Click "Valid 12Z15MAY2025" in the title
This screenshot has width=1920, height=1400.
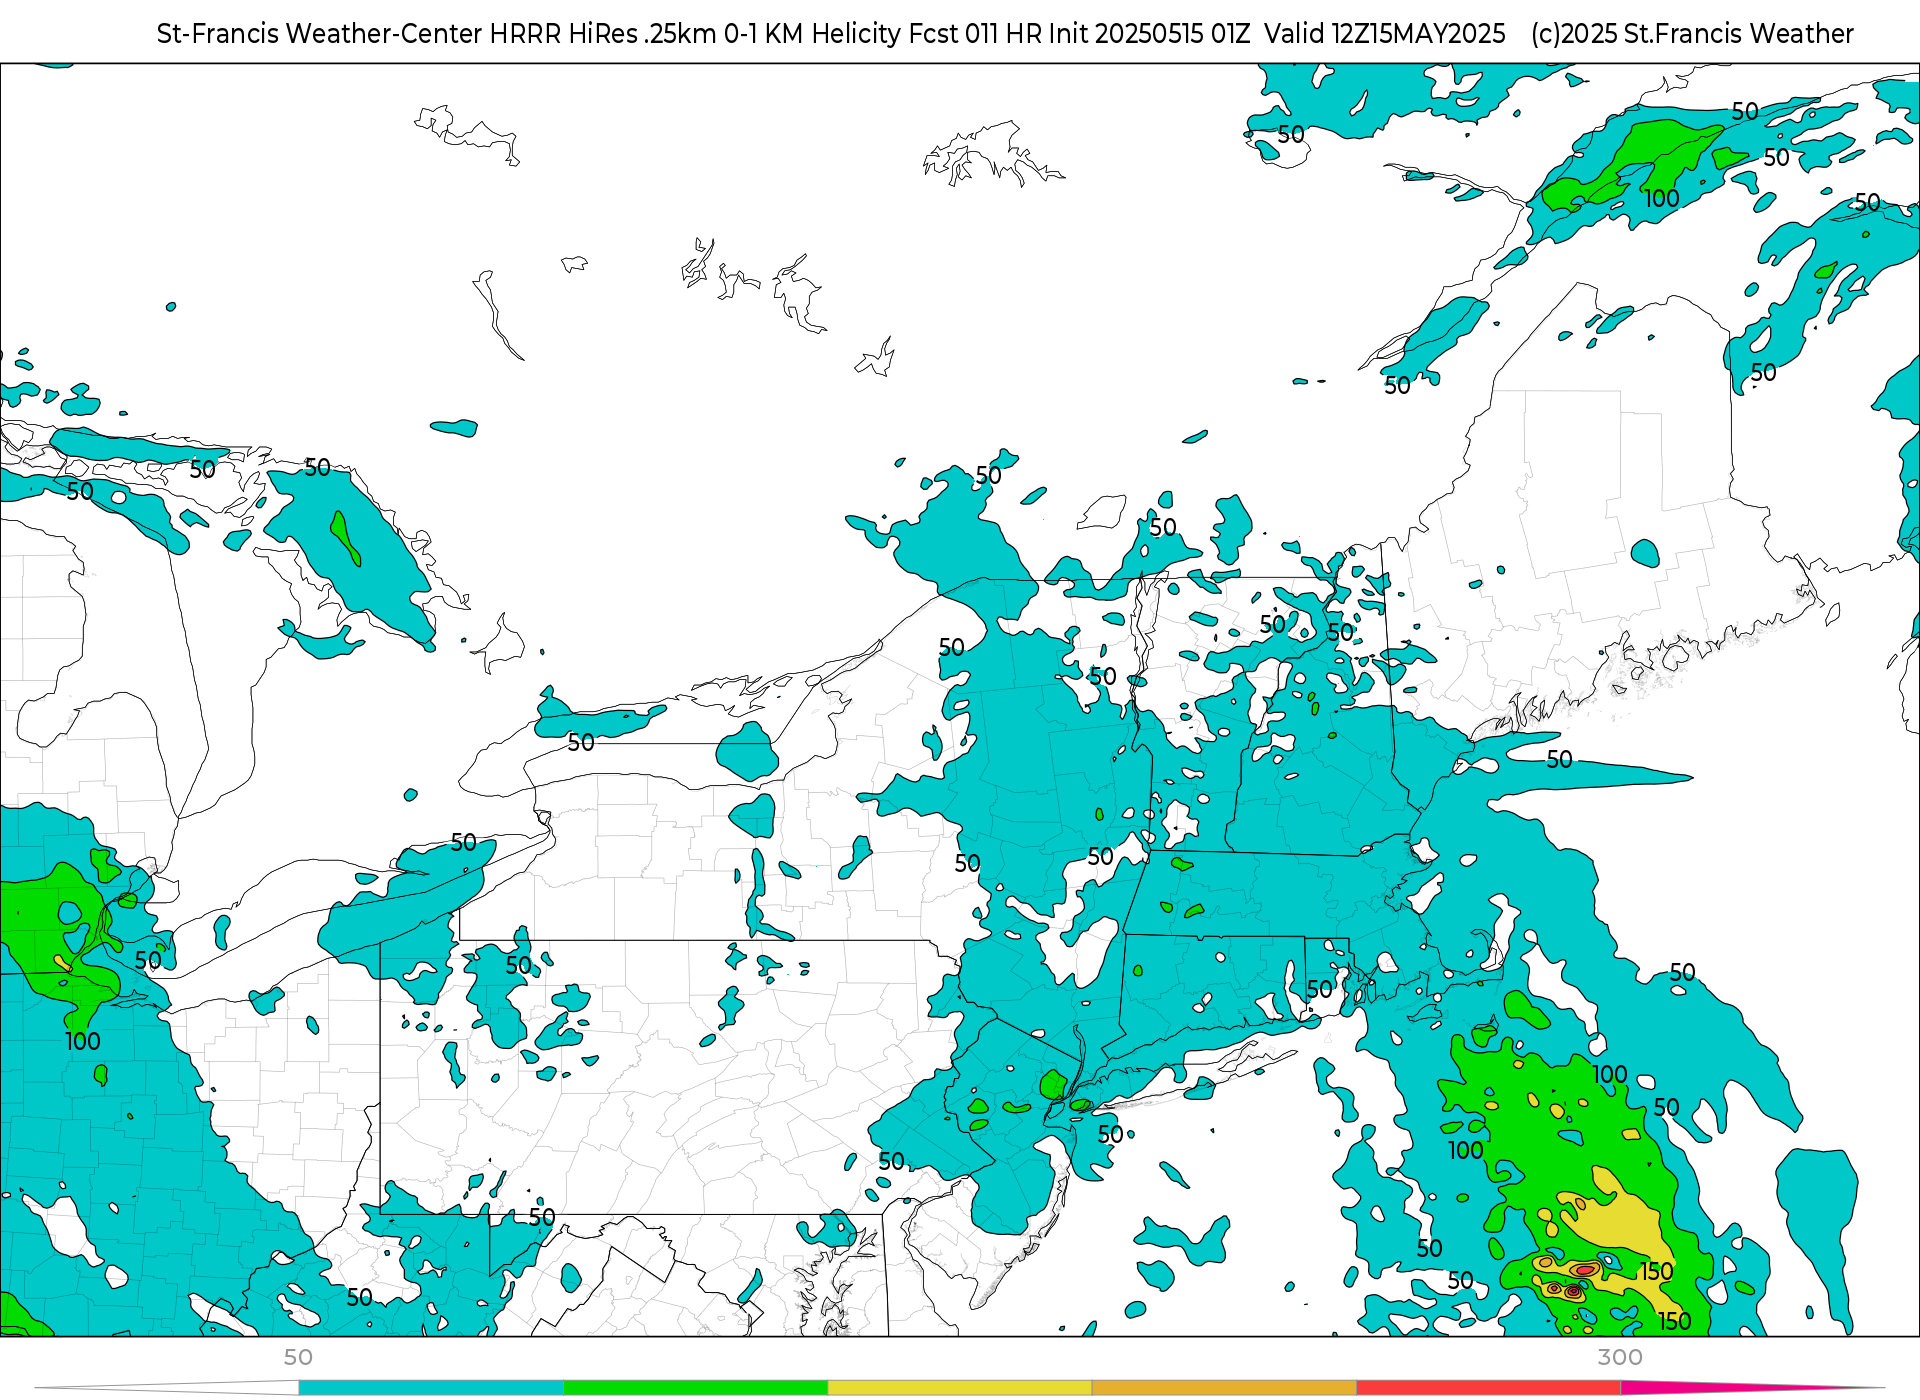(1384, 34)
